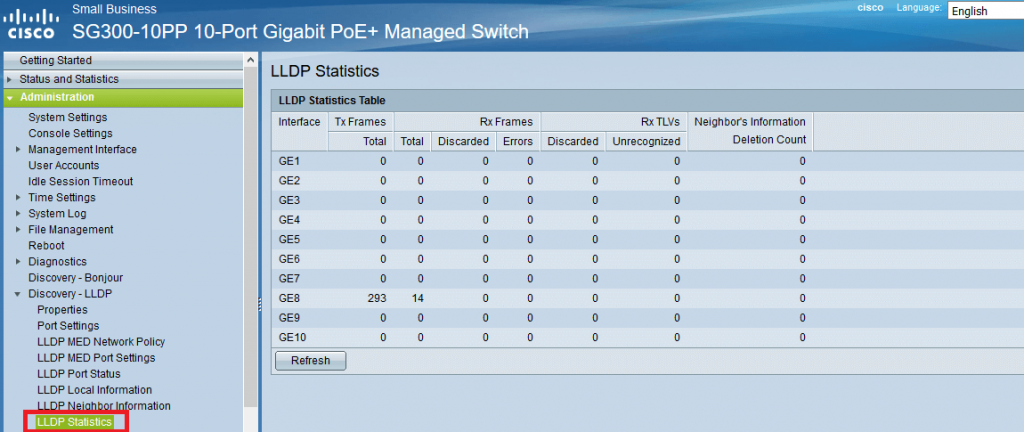Select the GE2 interface row label
This screenshot has width=1024, height=432.
289,181
